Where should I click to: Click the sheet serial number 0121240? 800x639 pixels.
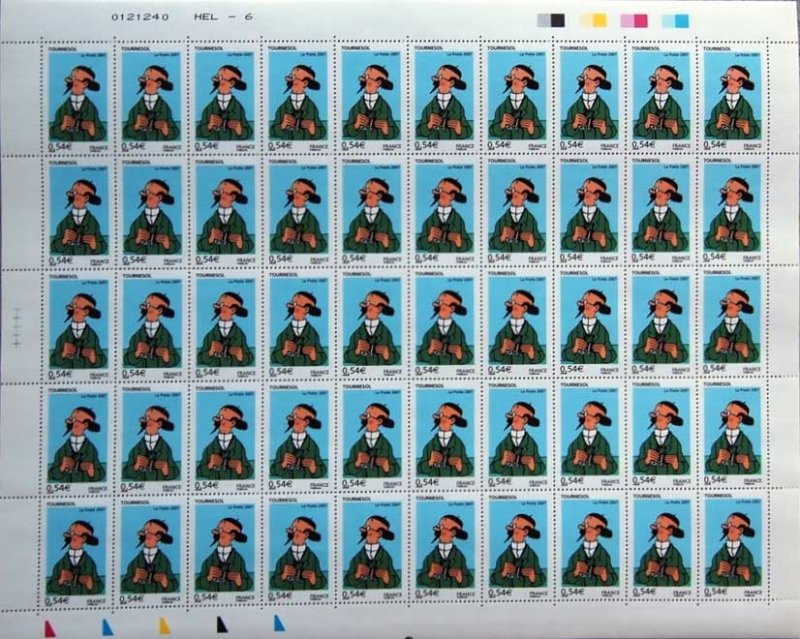pos(112,18)
